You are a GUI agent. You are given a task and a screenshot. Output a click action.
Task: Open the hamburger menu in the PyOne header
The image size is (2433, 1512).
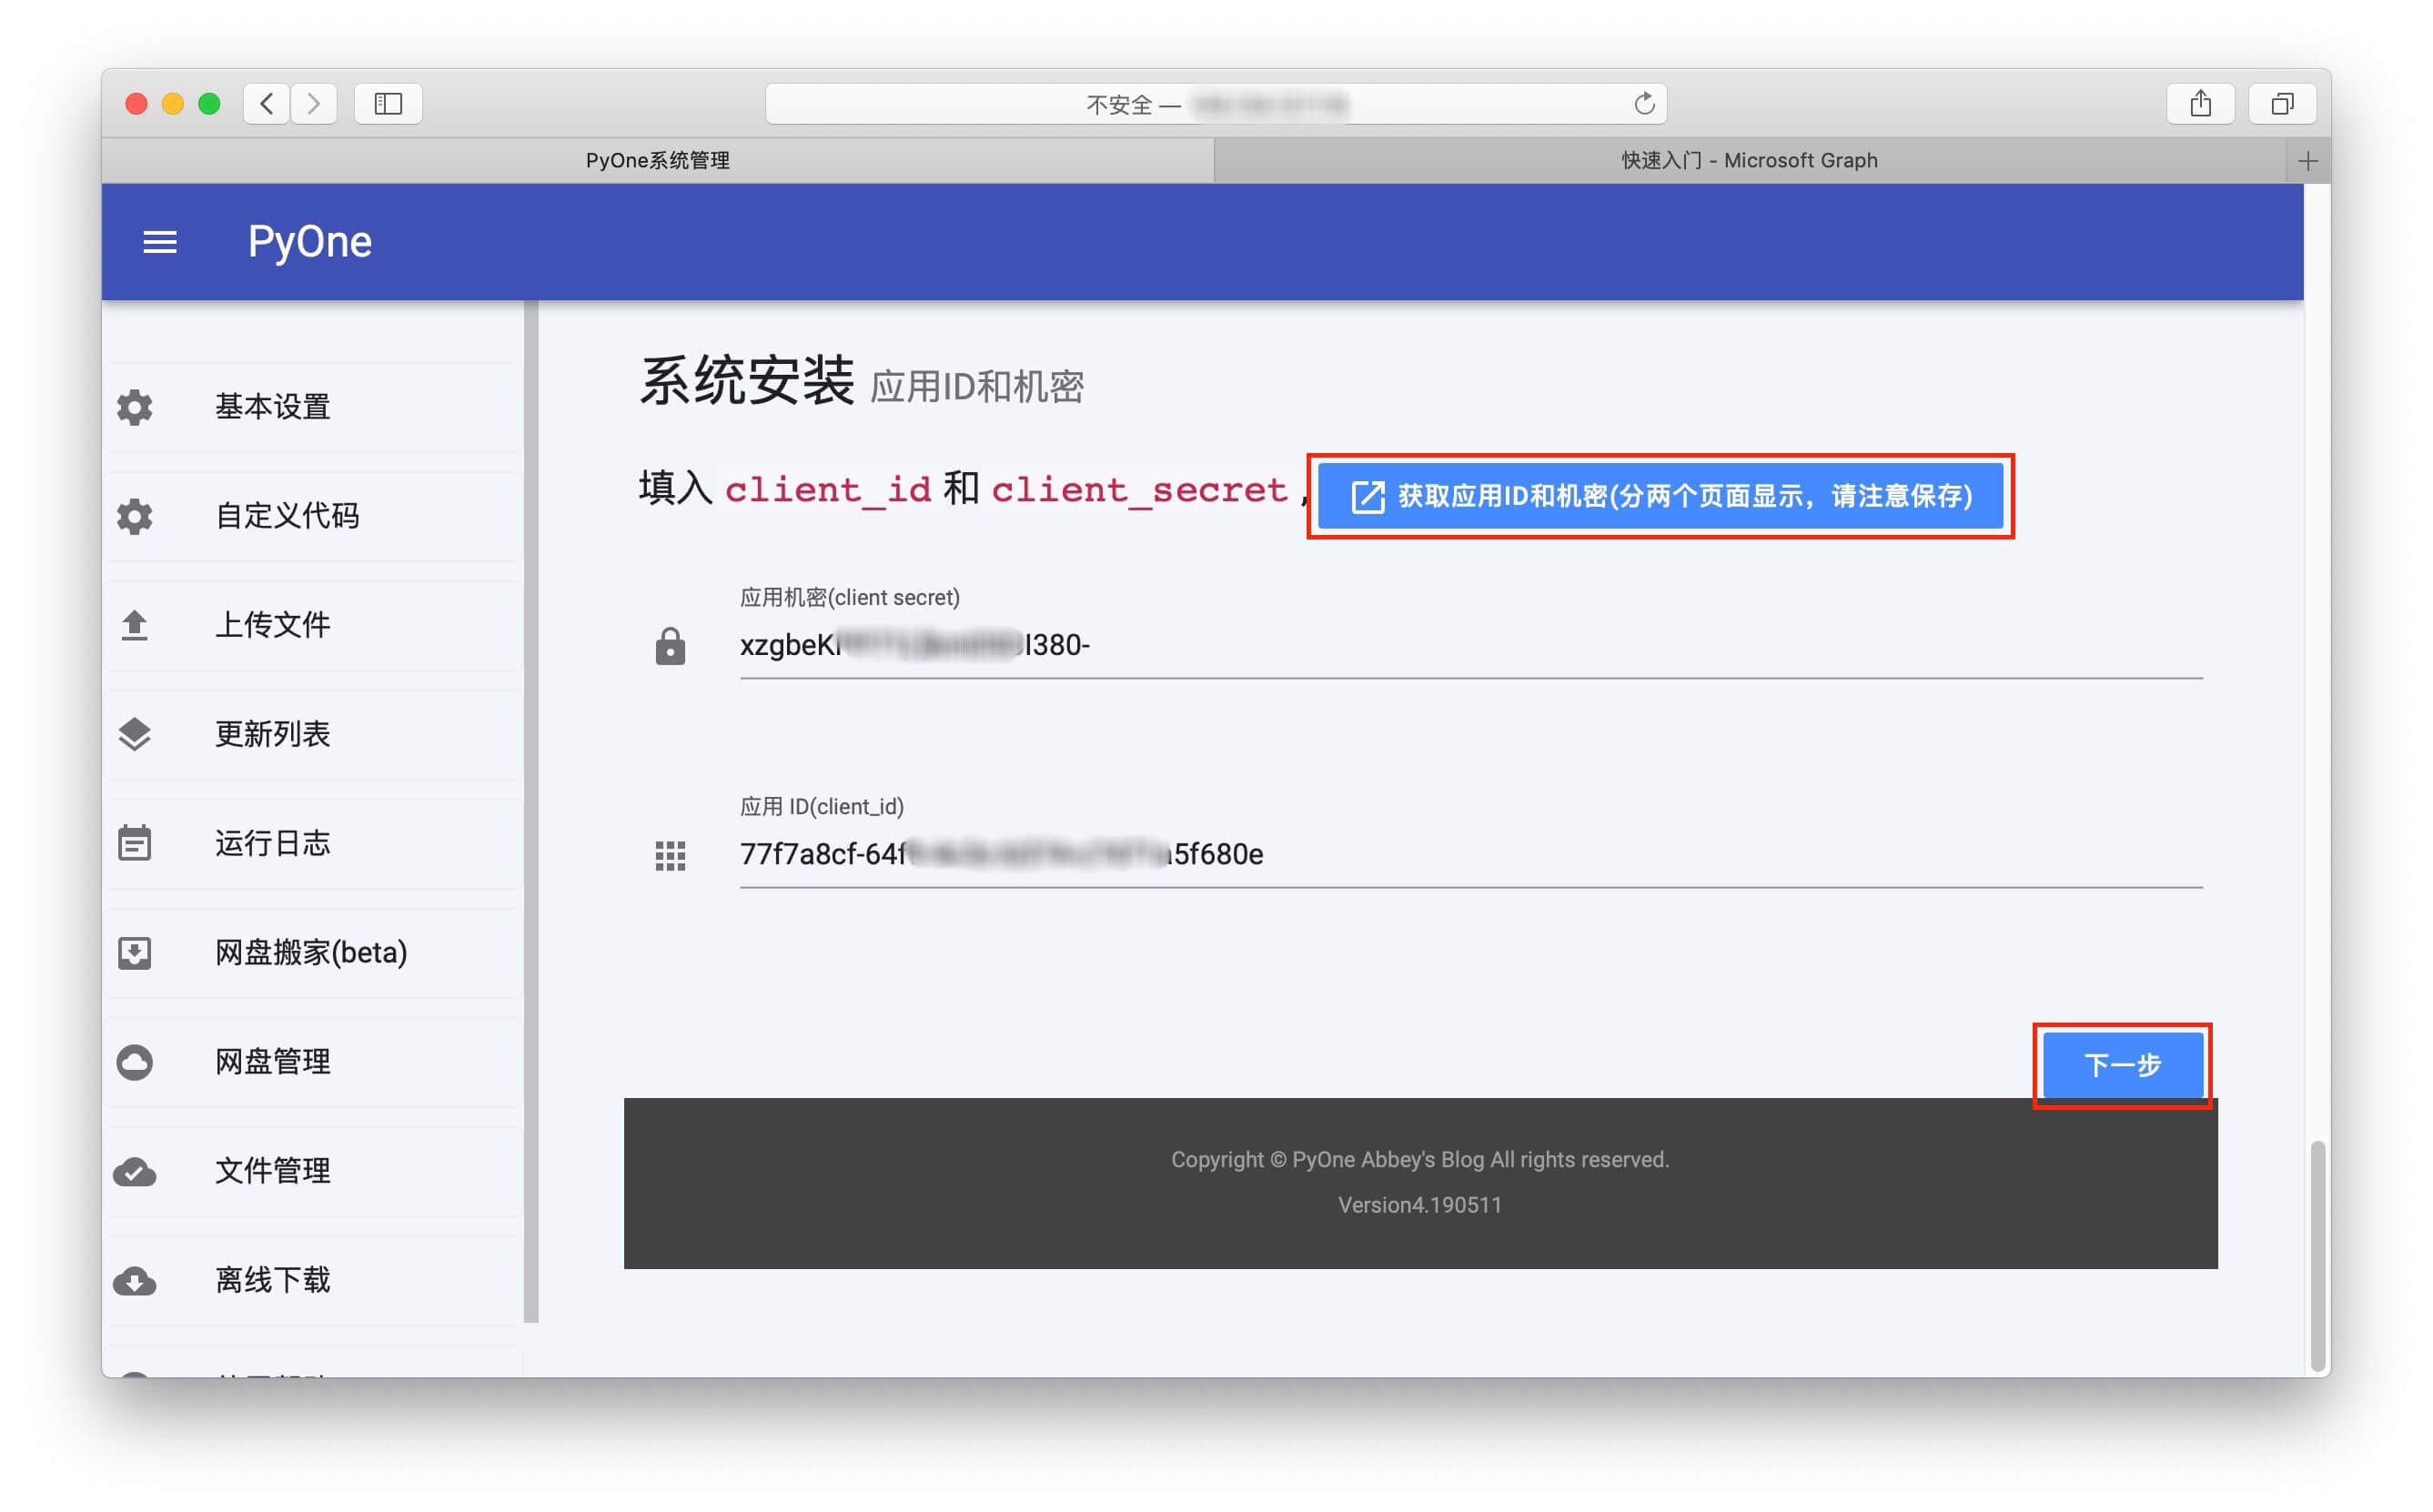click(160, 242)
